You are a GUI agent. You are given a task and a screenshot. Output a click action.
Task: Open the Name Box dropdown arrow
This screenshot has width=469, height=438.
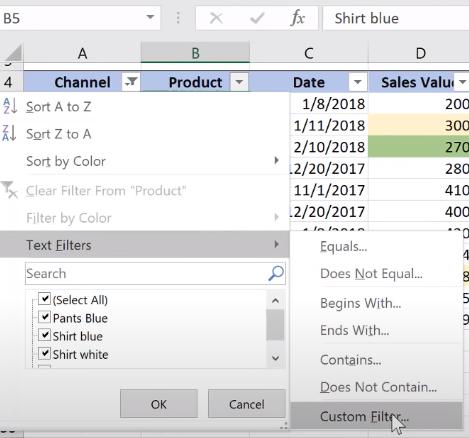pyautogui.click(x=150, y=17)
